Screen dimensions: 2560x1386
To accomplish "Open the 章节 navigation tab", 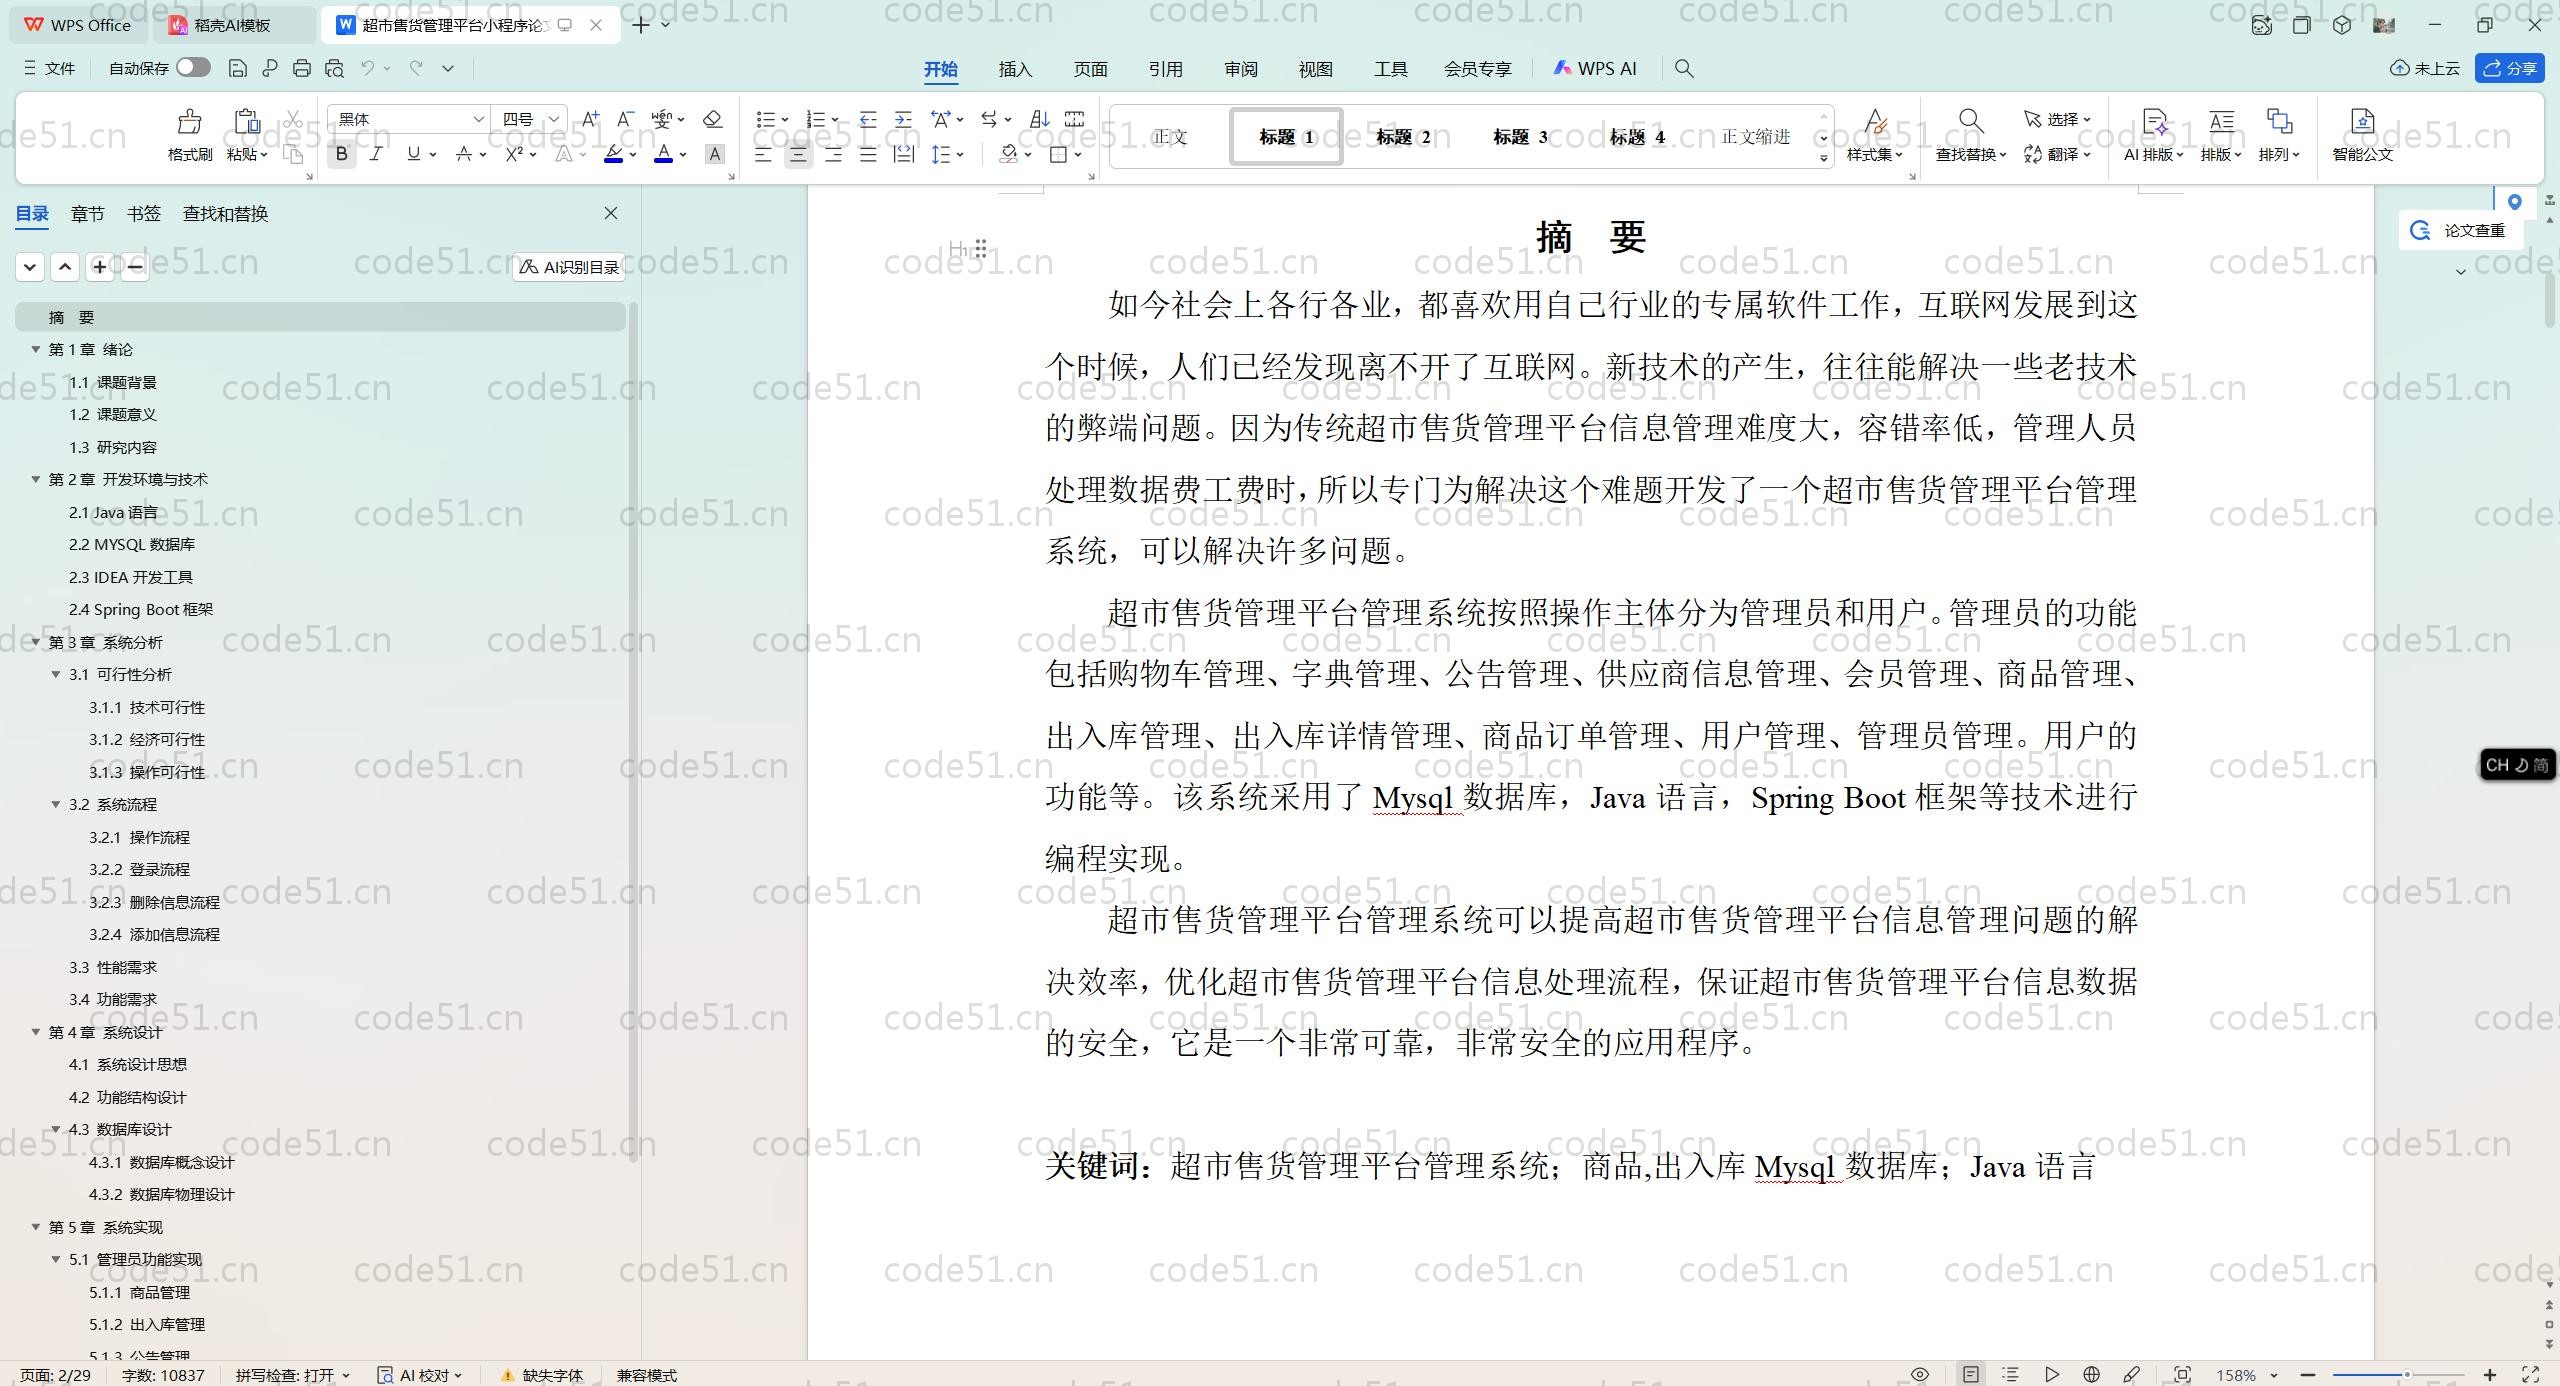I will (87, 214).
